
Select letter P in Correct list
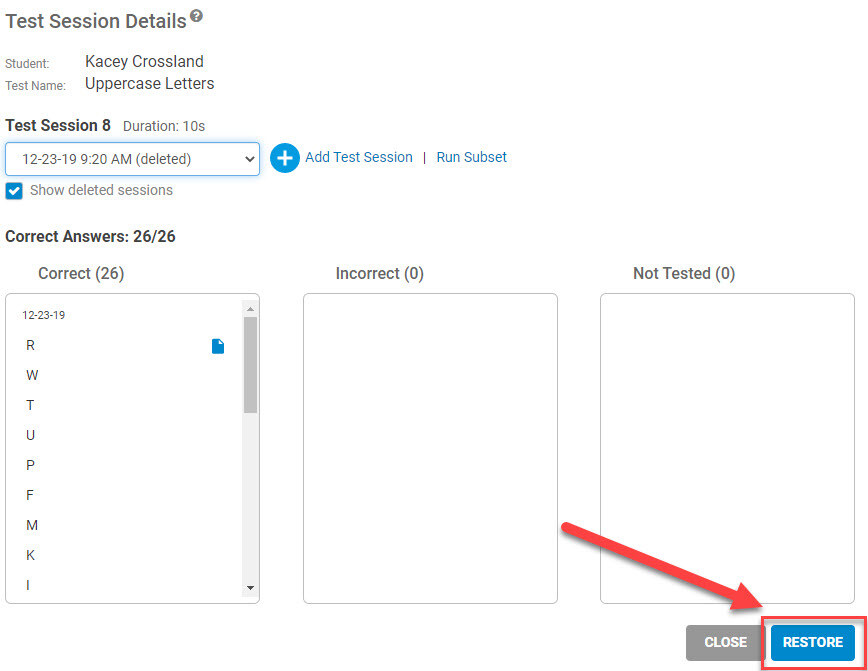point(30,465)
